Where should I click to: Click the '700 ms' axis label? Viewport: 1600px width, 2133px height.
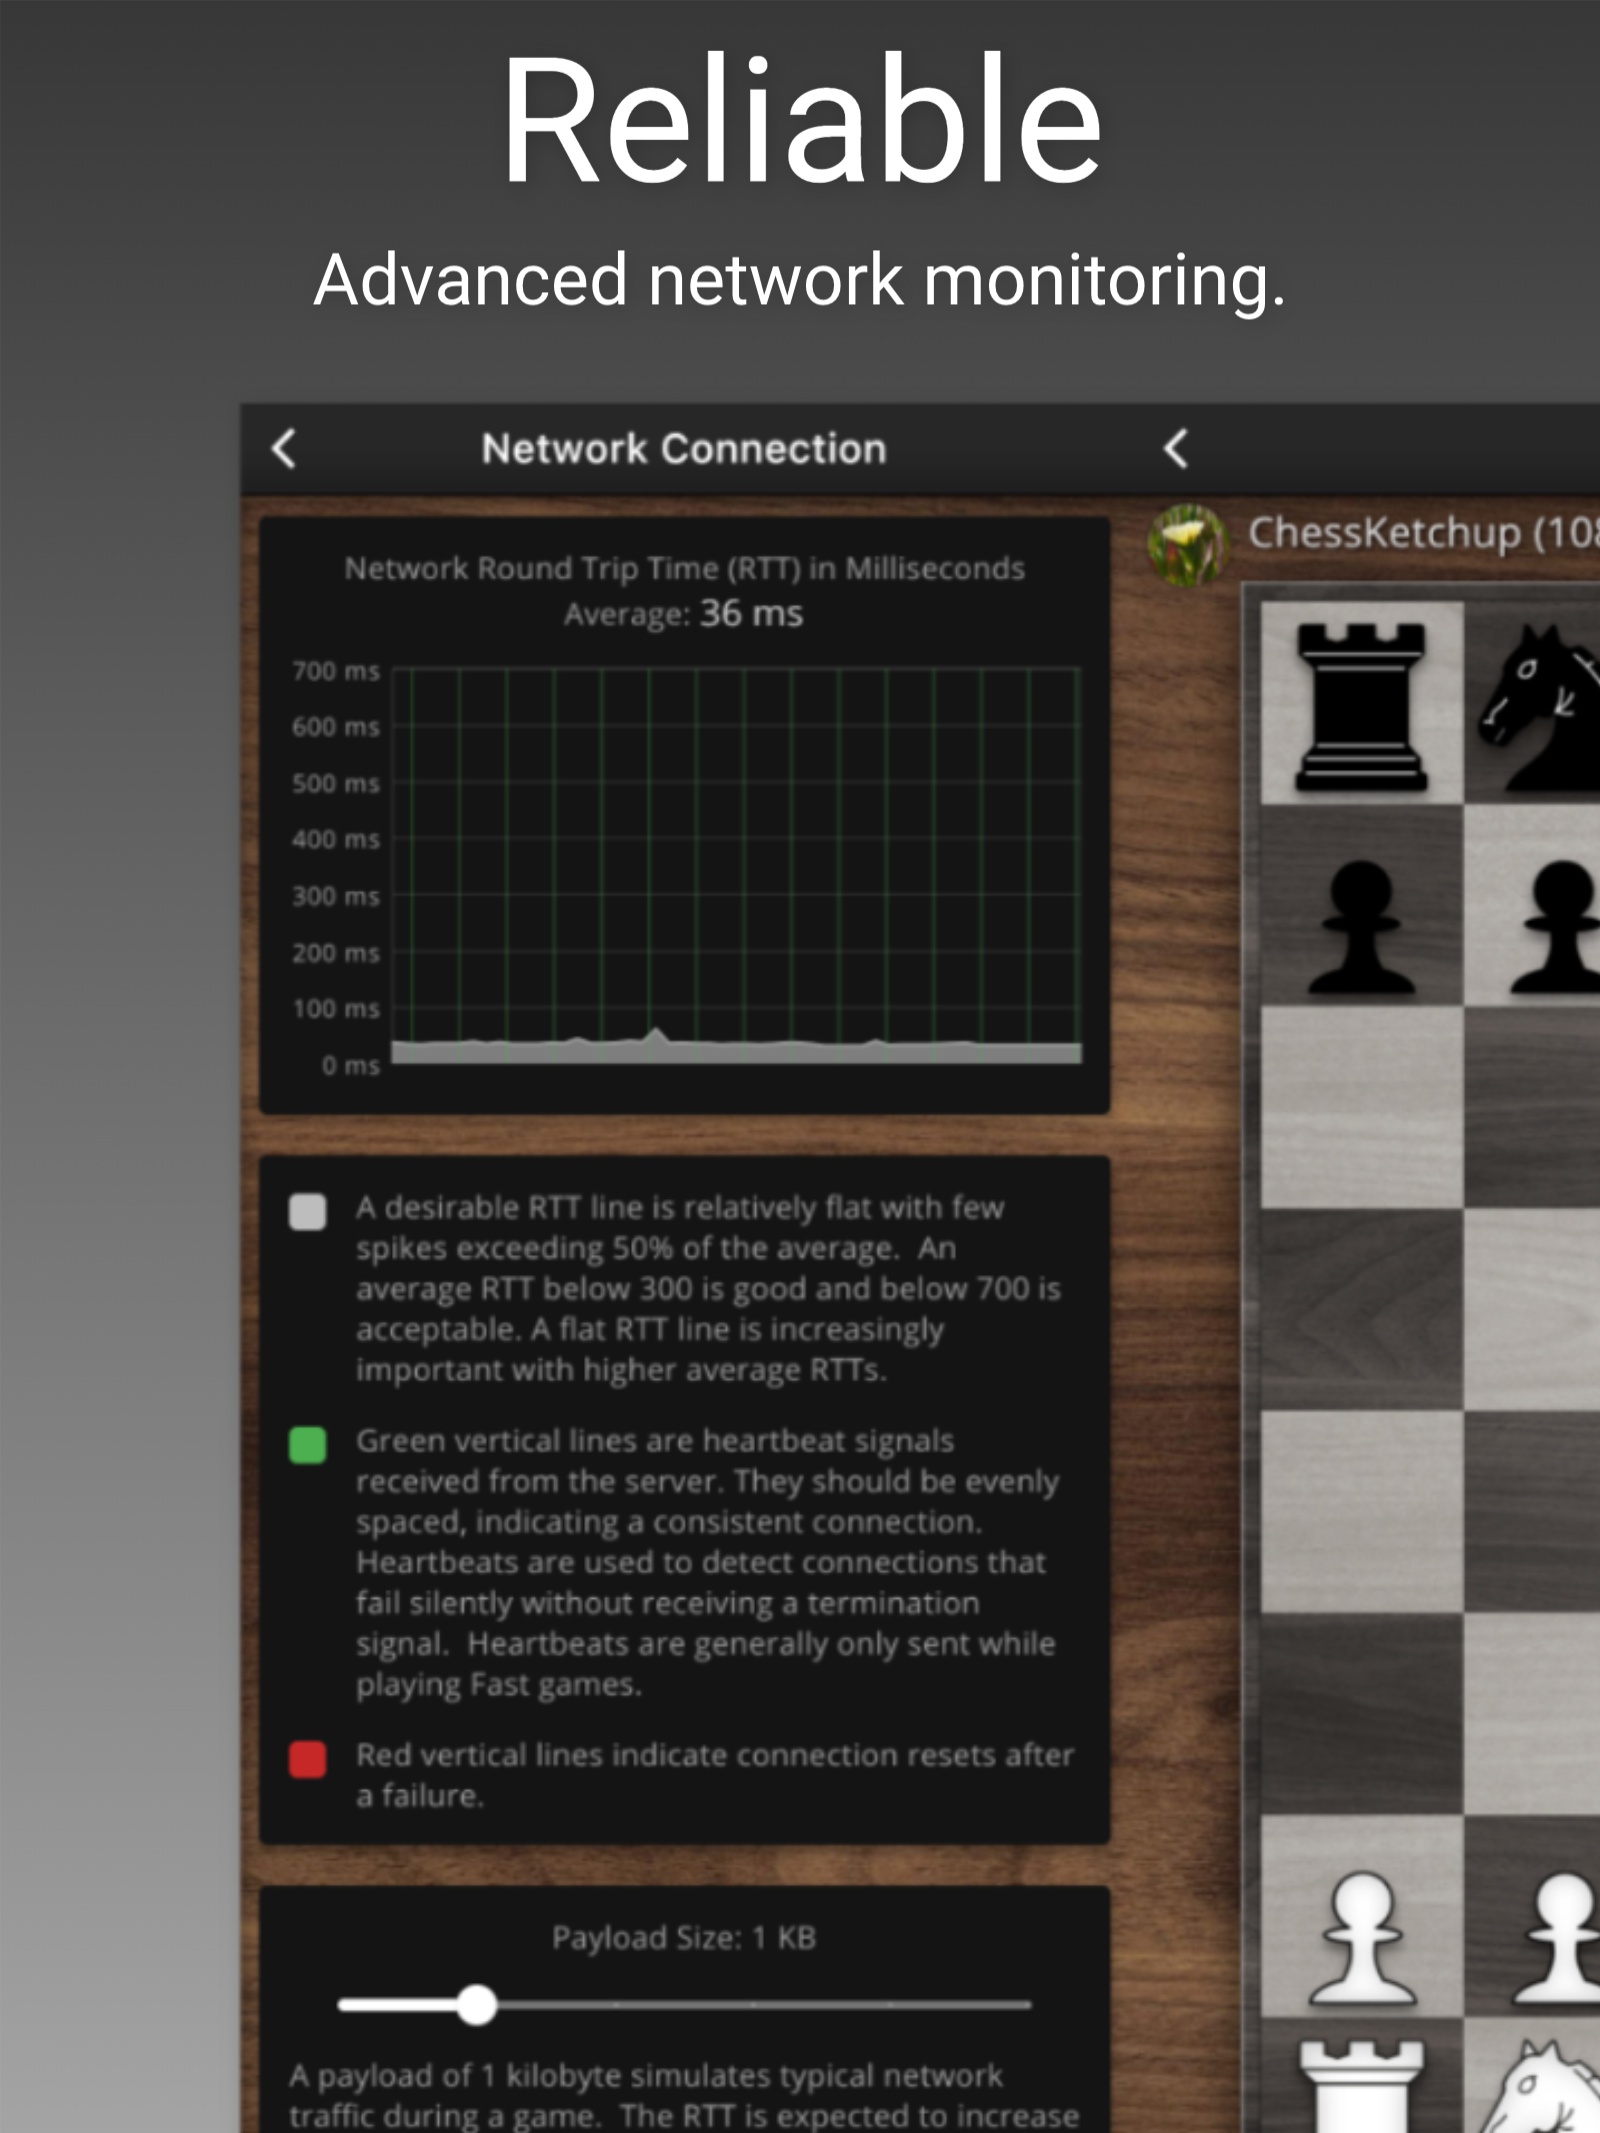point(336,670)
